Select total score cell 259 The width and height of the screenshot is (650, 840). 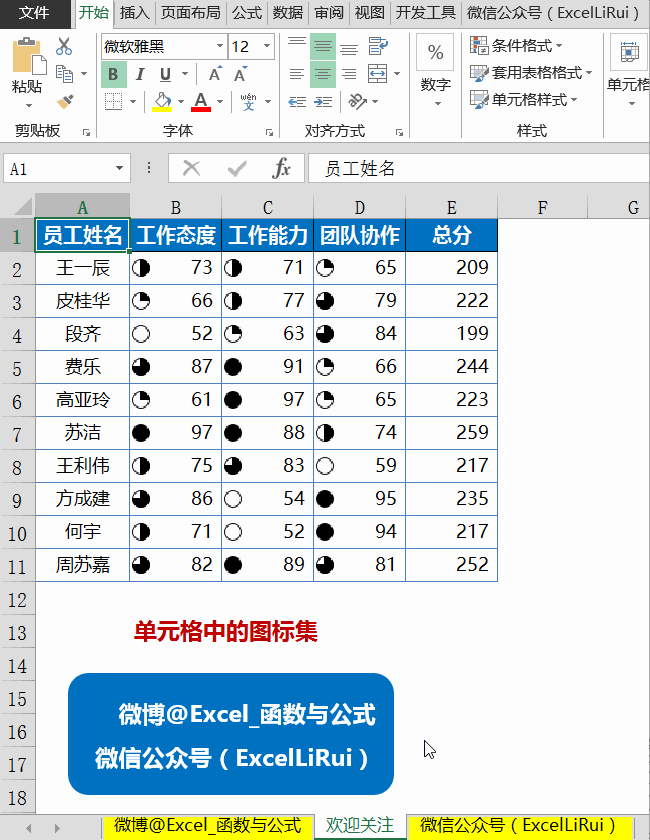(x=452, y=432)
